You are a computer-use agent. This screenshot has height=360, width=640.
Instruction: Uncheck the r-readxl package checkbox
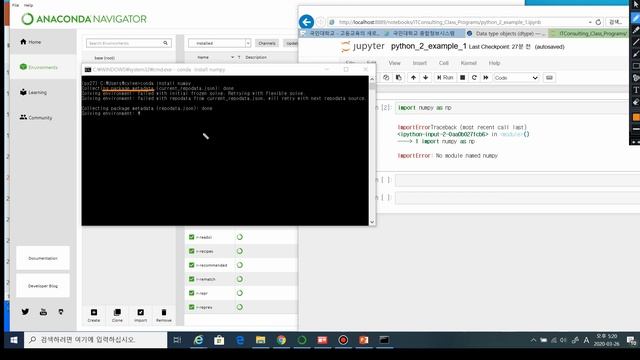point(191,237)
